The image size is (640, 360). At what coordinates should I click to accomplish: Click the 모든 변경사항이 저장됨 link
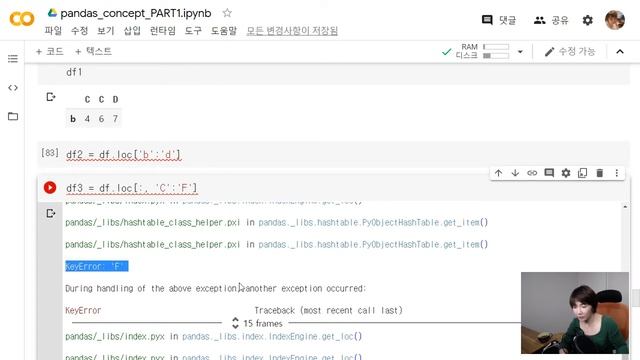pos(292,31)
